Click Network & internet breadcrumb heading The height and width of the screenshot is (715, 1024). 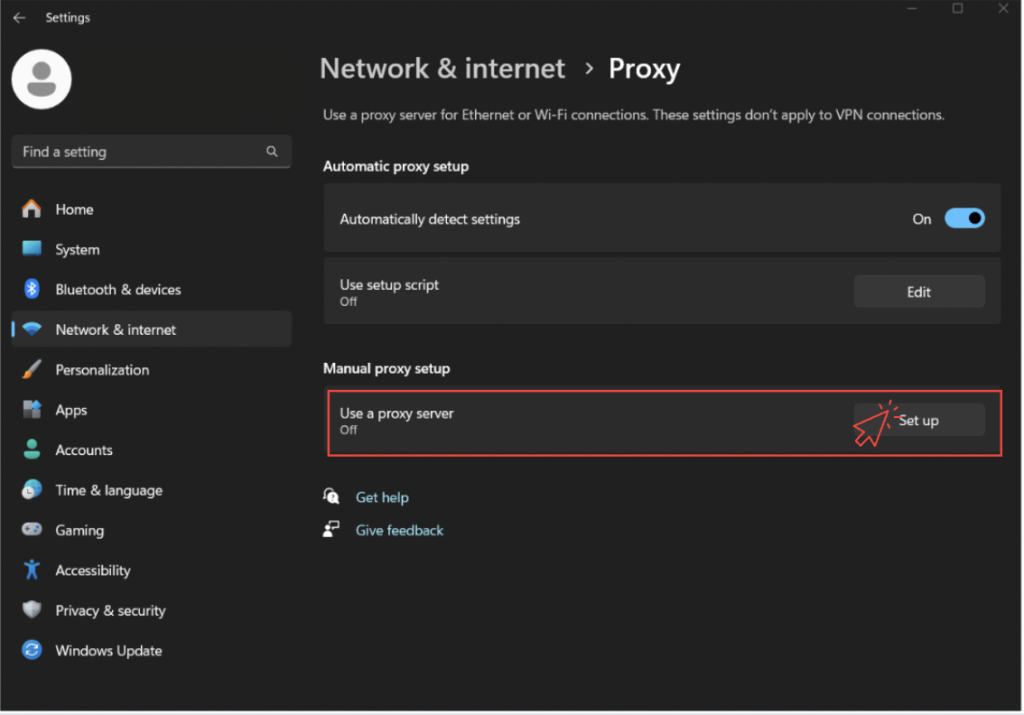[442, 69]
